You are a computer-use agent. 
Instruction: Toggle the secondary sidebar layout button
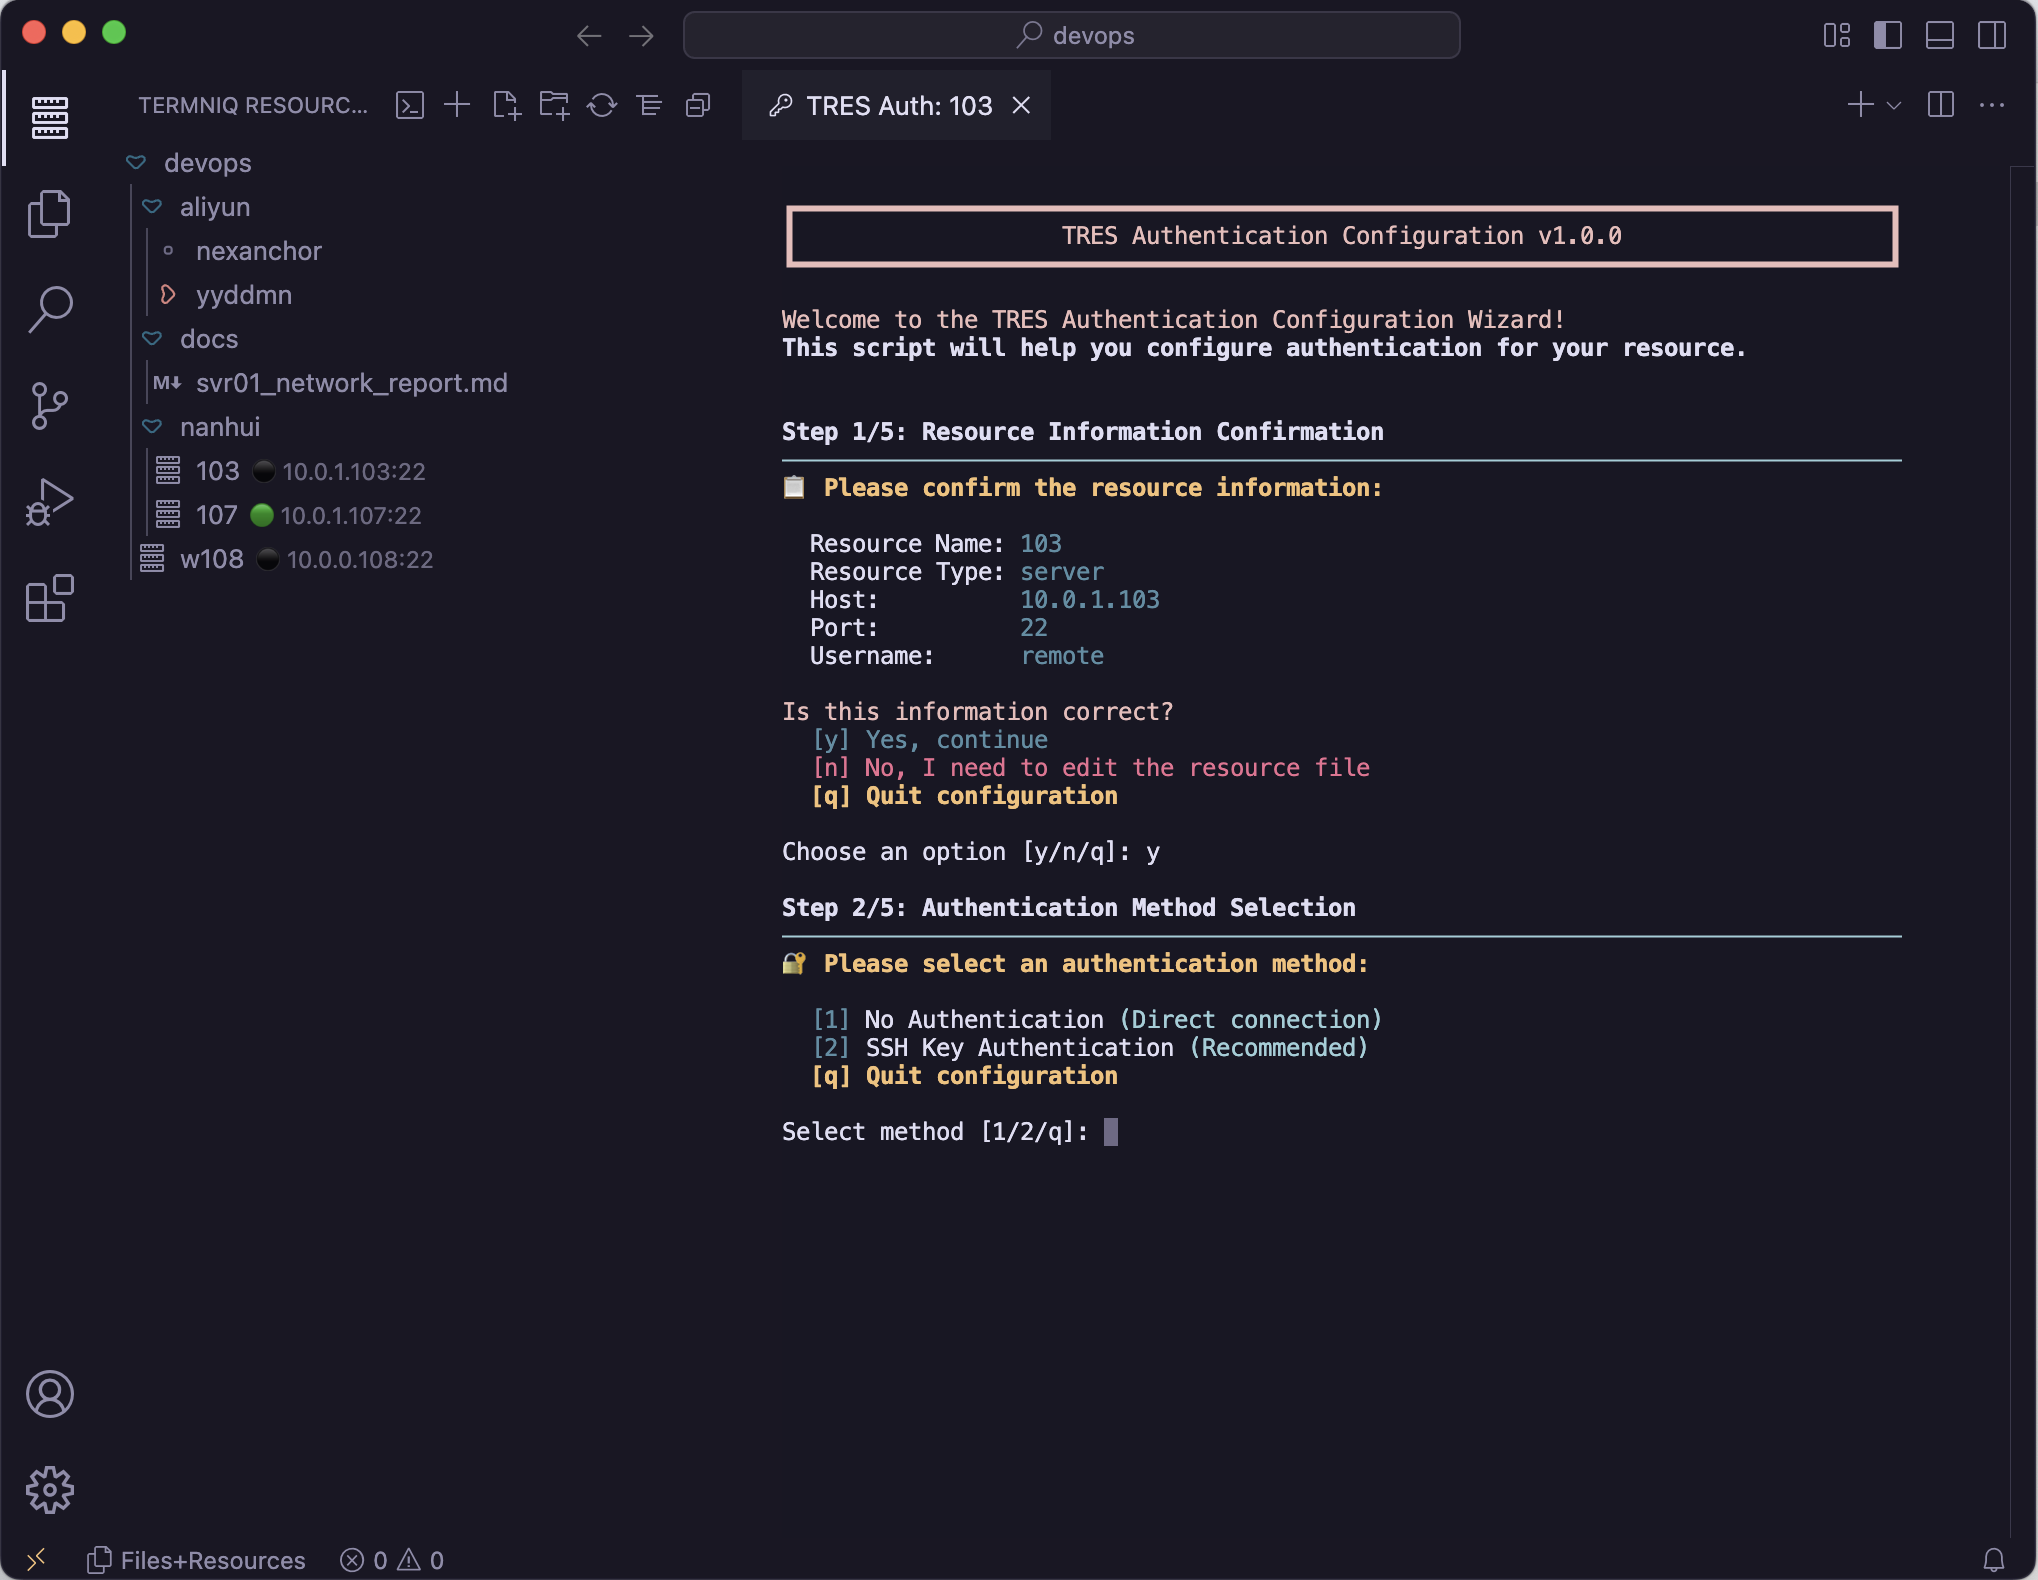[x=1991, y=35]
